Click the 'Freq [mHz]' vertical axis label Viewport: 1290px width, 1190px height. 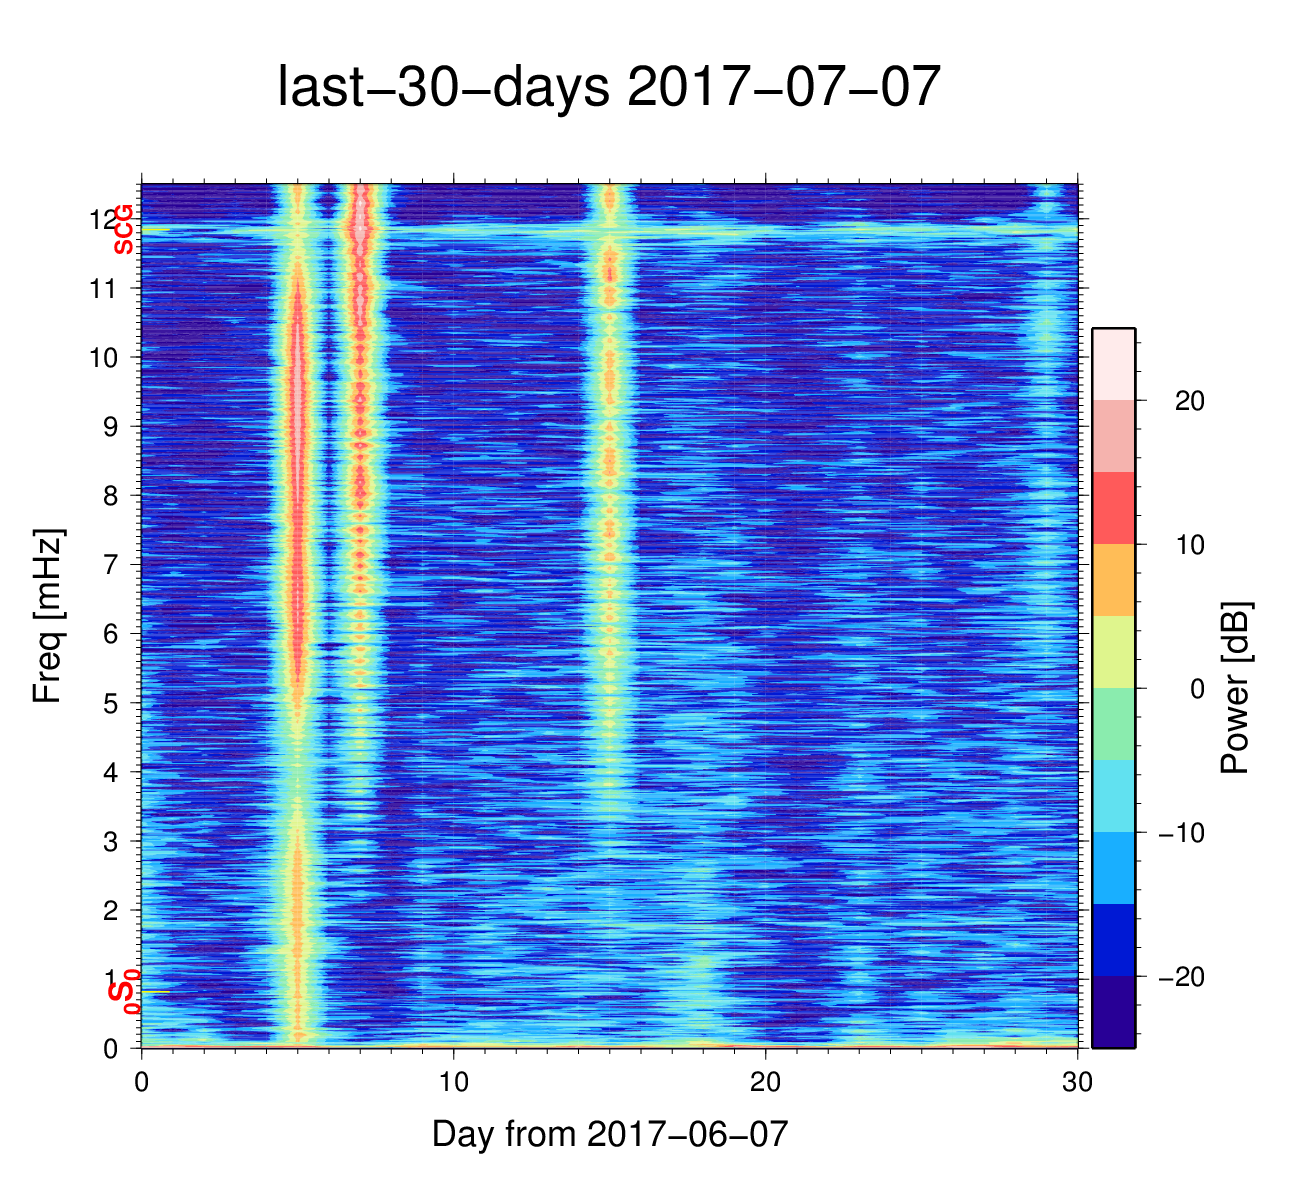pos(48,616)
